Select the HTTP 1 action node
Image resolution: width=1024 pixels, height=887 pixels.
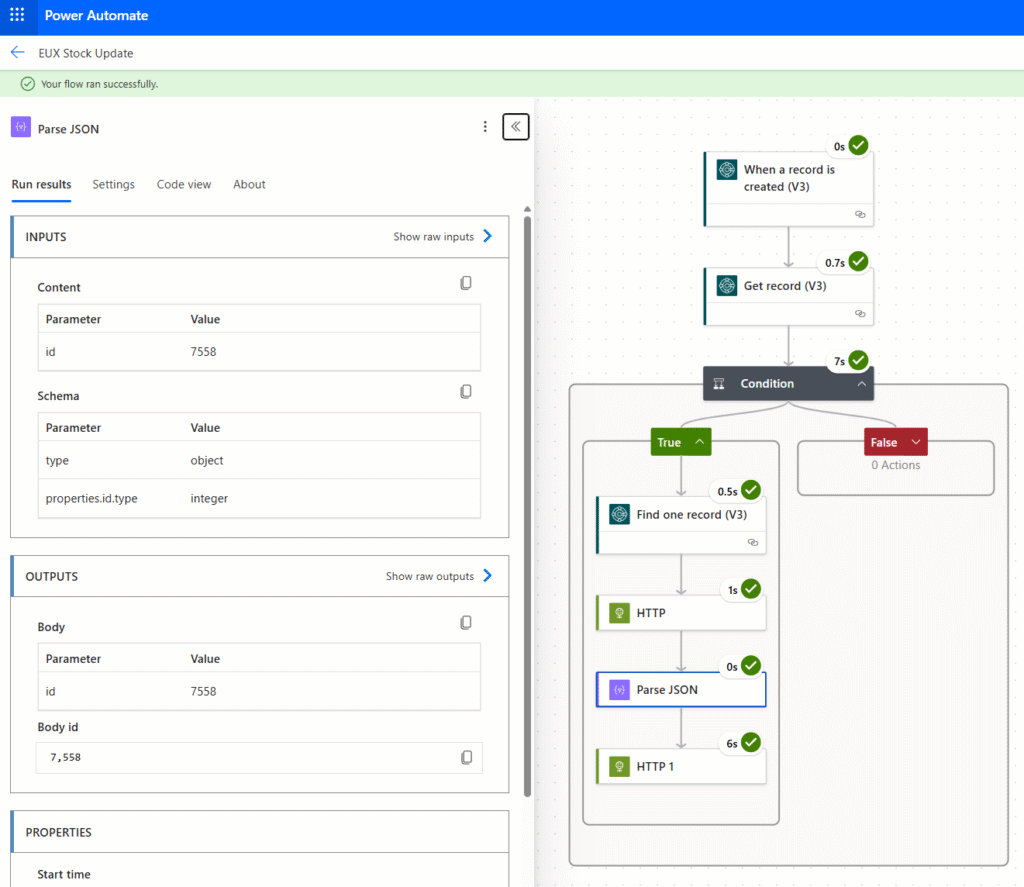tap(681, 766)
